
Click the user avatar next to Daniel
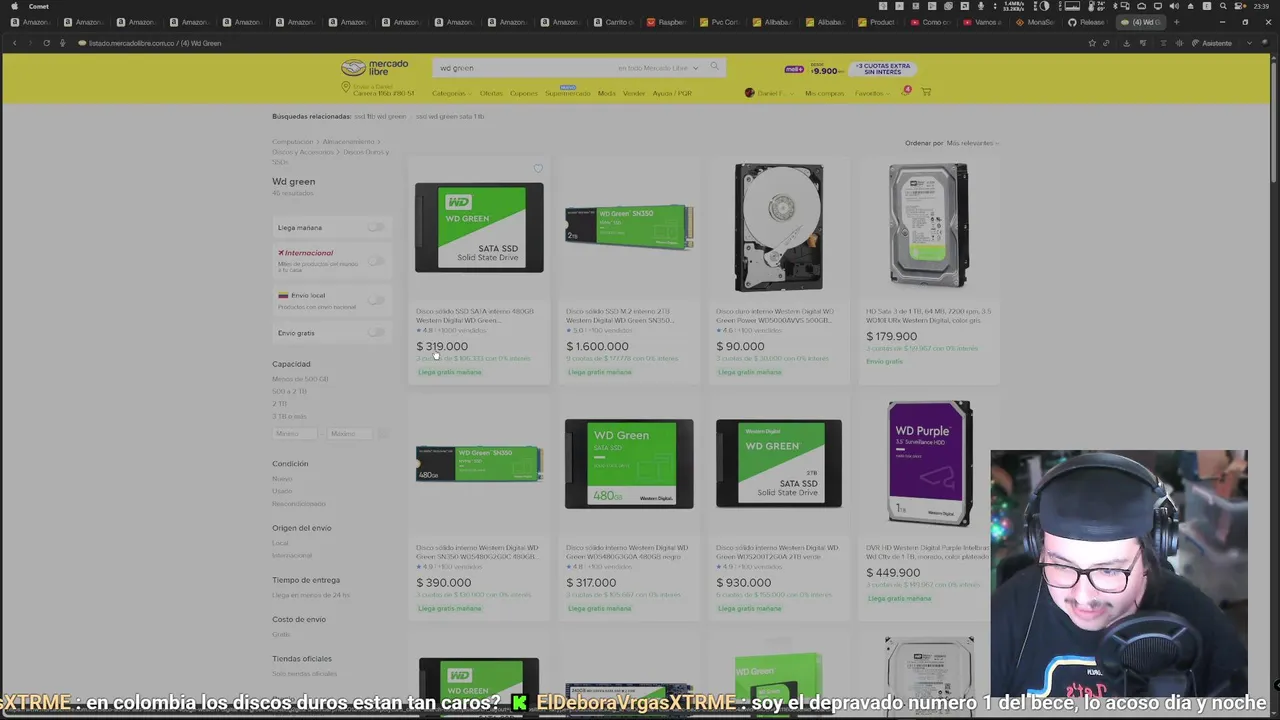[749, 93]
